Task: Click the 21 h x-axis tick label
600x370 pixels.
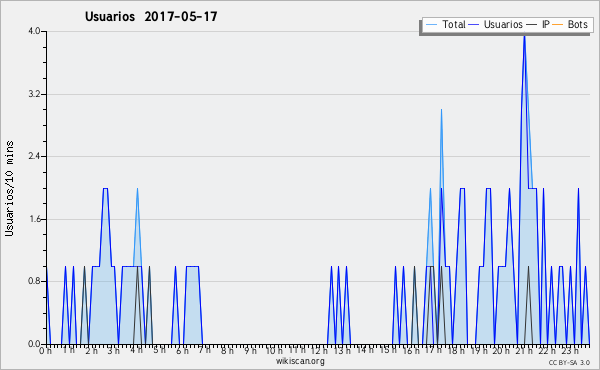Action: pyautogui.click(x=524, y=350)
